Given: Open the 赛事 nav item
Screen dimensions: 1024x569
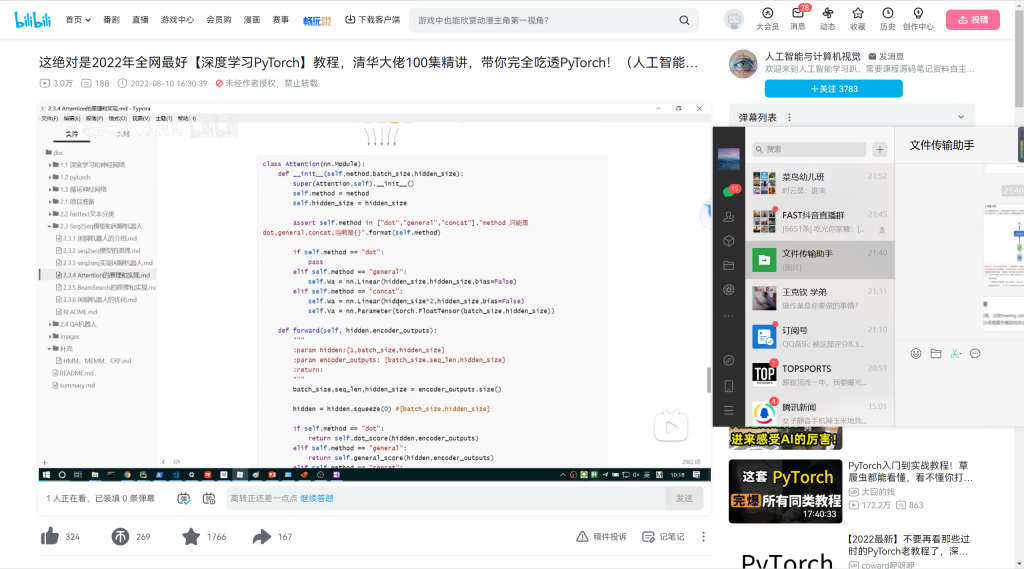Looking at the screenshot, I should click(281, 20).
